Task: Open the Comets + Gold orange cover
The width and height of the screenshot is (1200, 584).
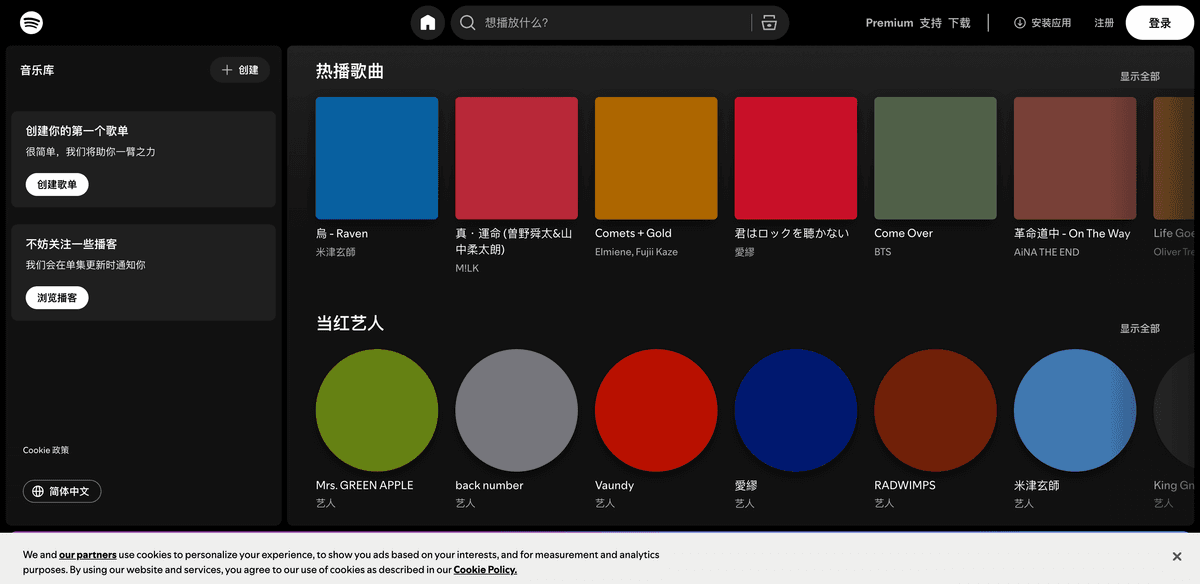Action: 656,158
